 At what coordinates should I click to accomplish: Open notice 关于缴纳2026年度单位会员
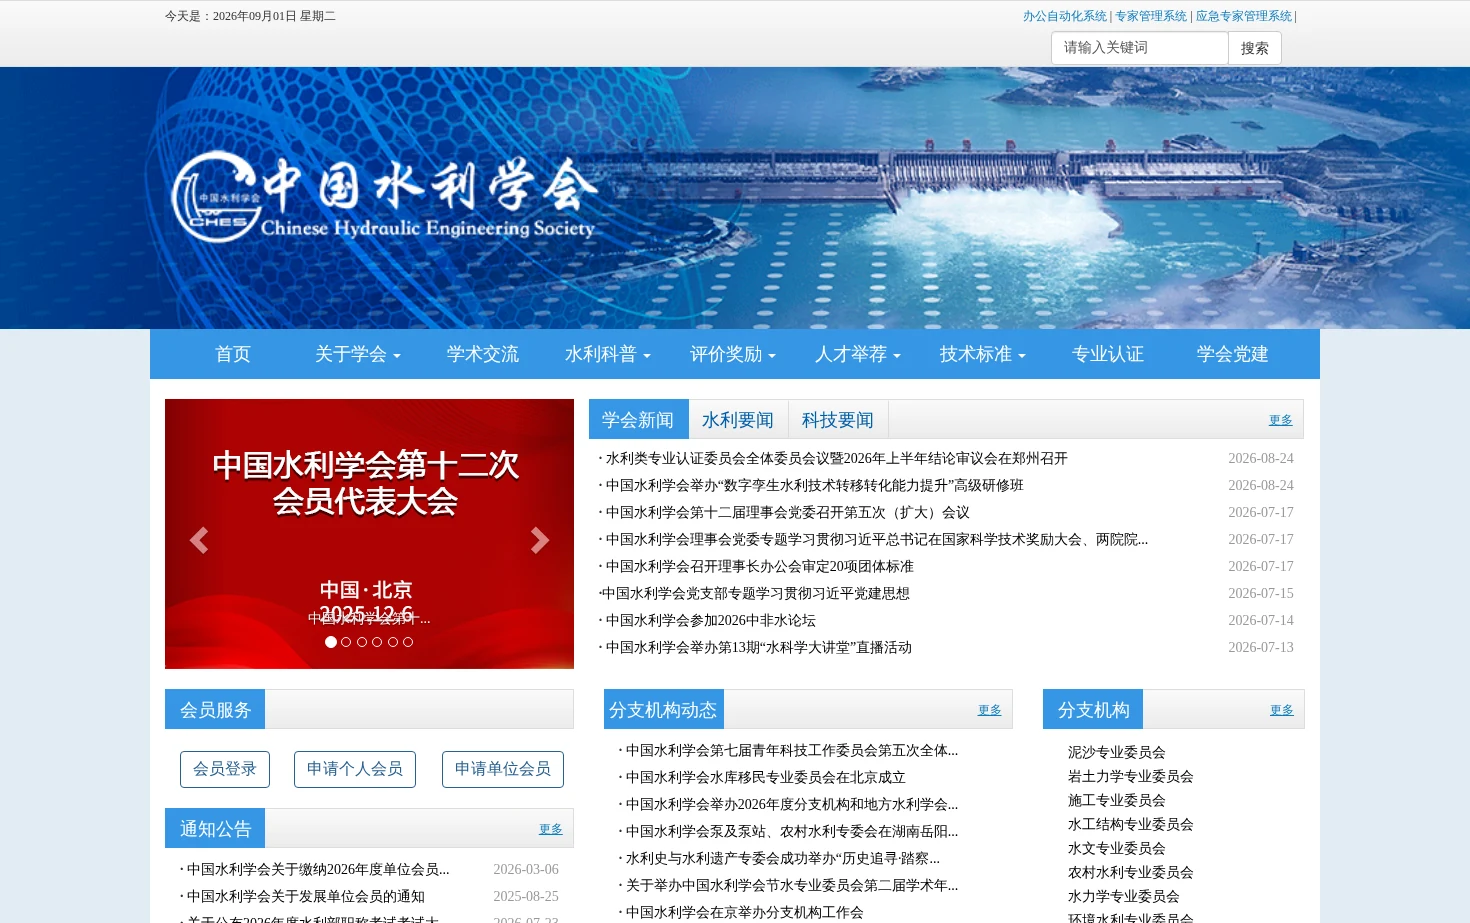point(318,869)
